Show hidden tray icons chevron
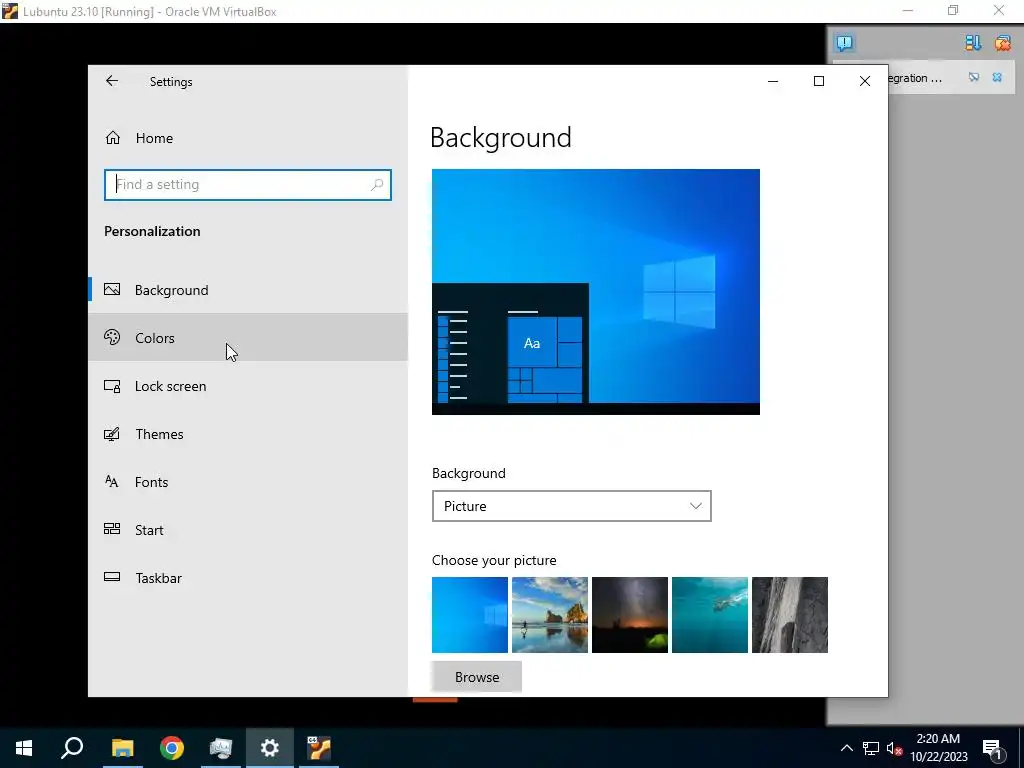 point(846,748)
